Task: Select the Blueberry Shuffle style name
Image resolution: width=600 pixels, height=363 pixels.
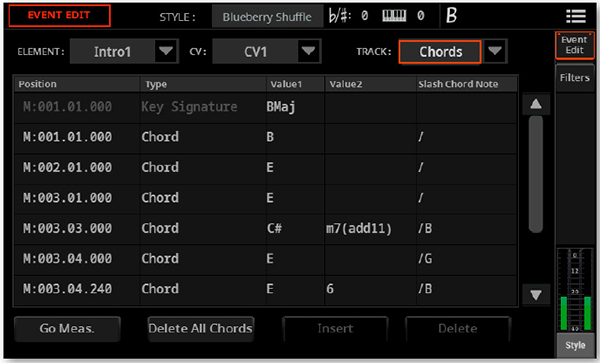Action: click(267, 17)
